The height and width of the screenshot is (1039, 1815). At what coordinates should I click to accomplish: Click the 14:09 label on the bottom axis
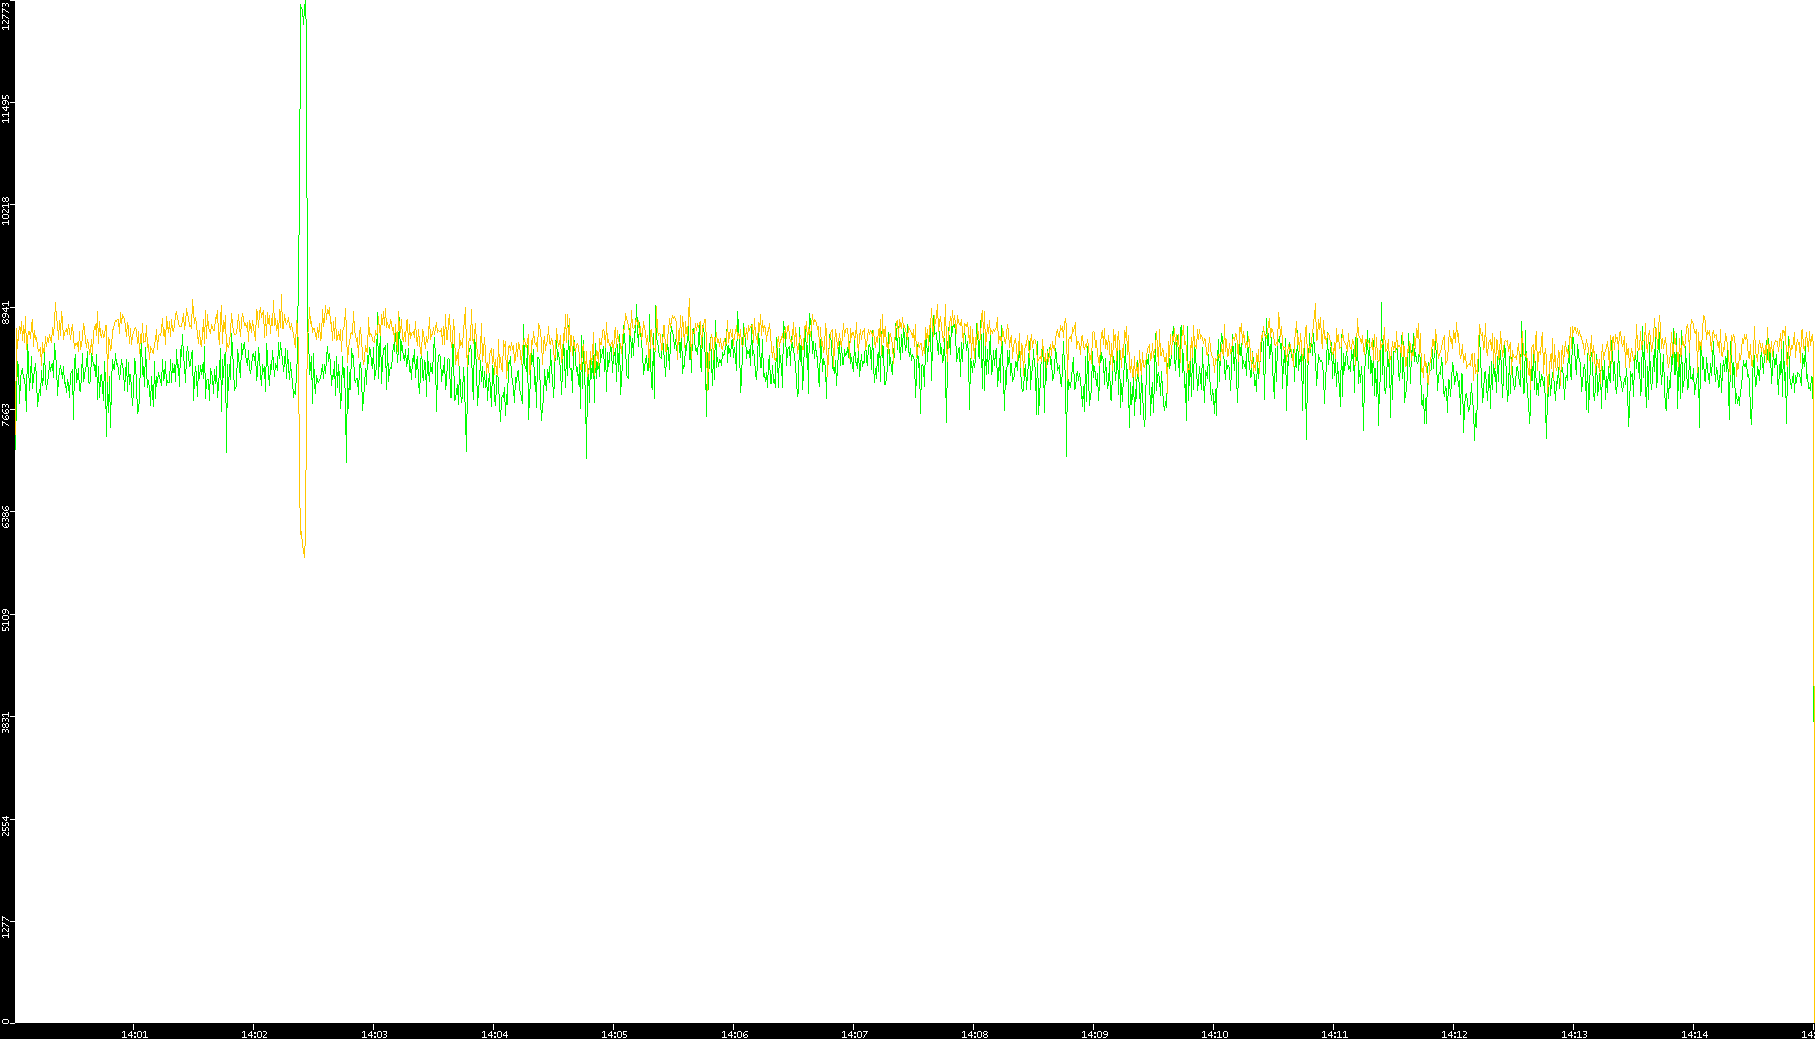[x=1094, y=1034]
